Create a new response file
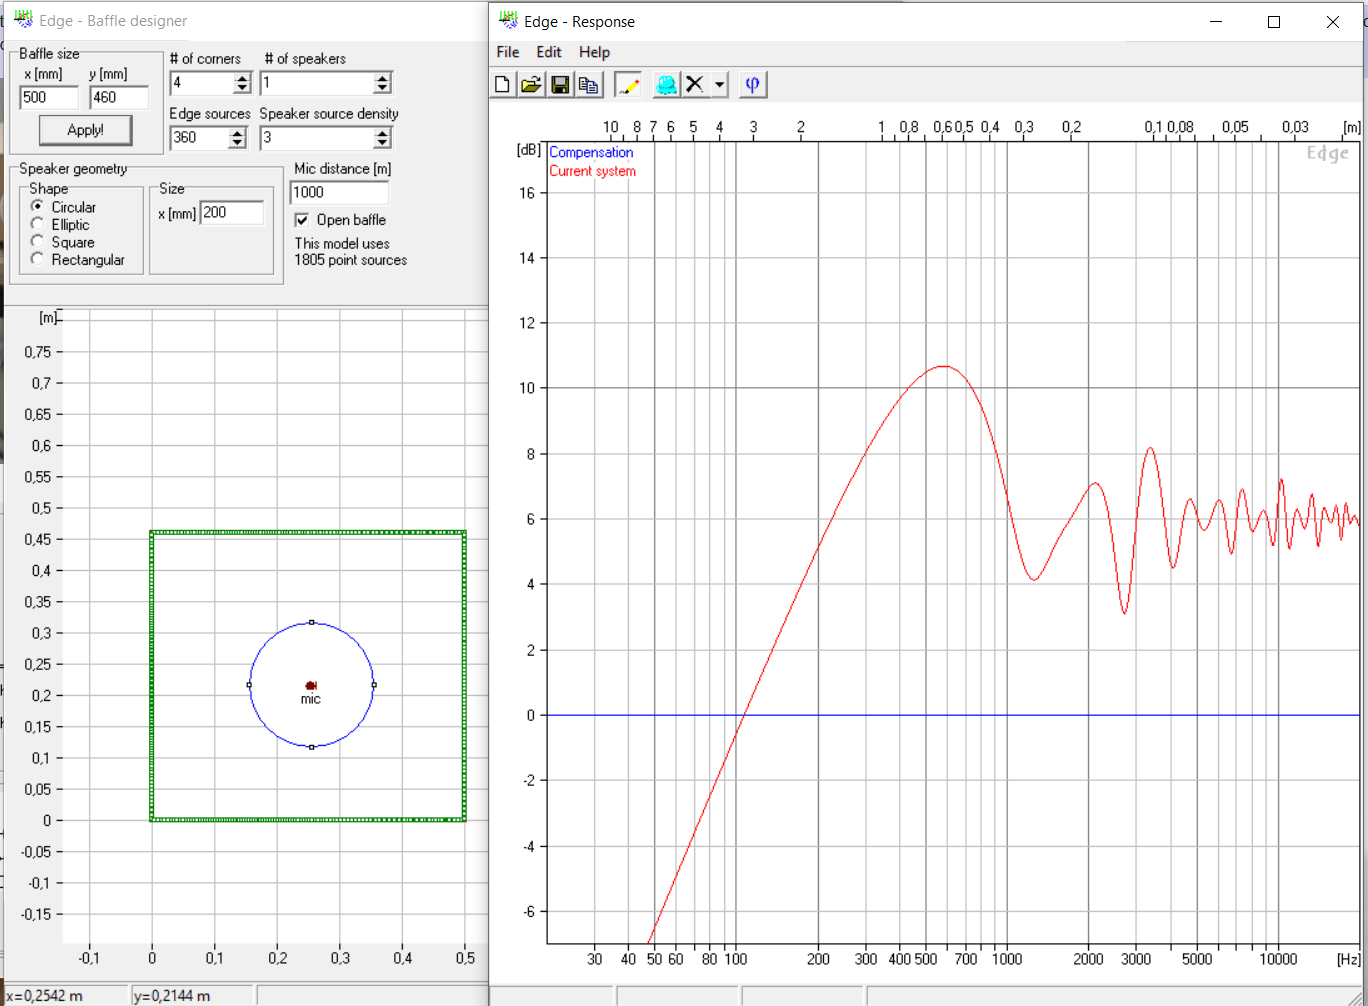The height and width of the screenshot is (1006, 1368). click(503, 85)
